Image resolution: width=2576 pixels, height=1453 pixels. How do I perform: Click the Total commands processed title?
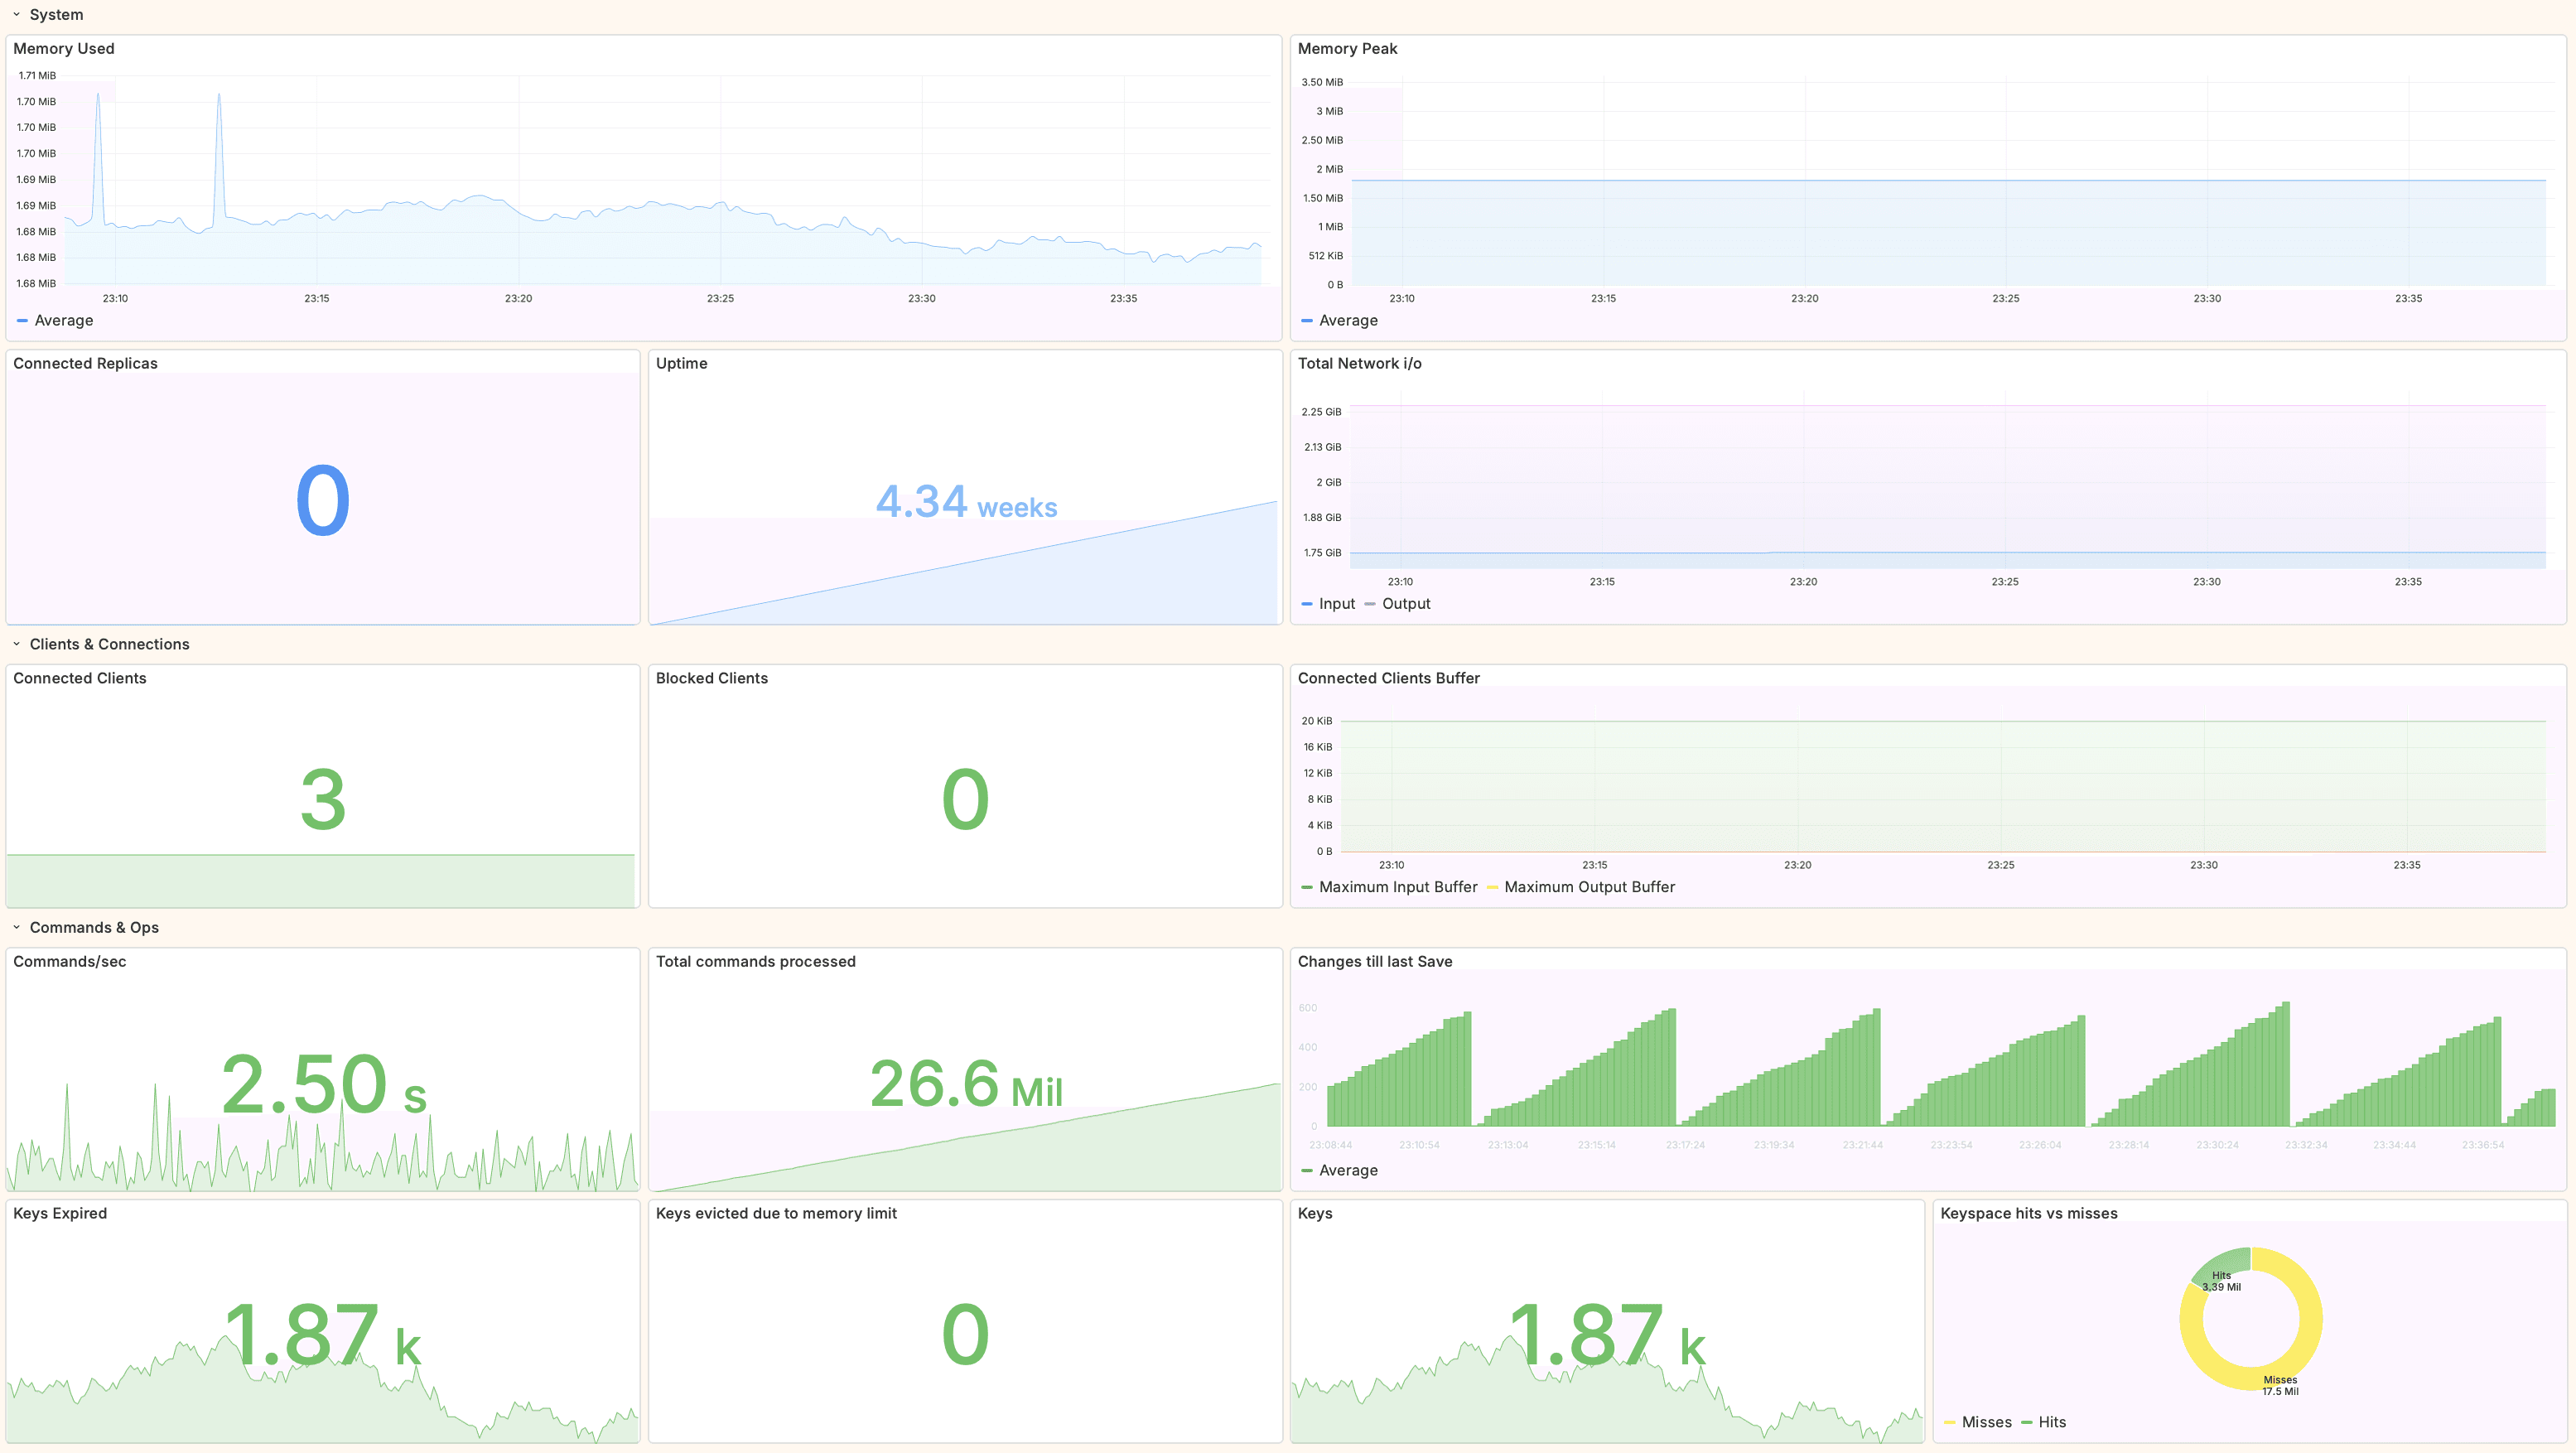[x=756, y=961]
